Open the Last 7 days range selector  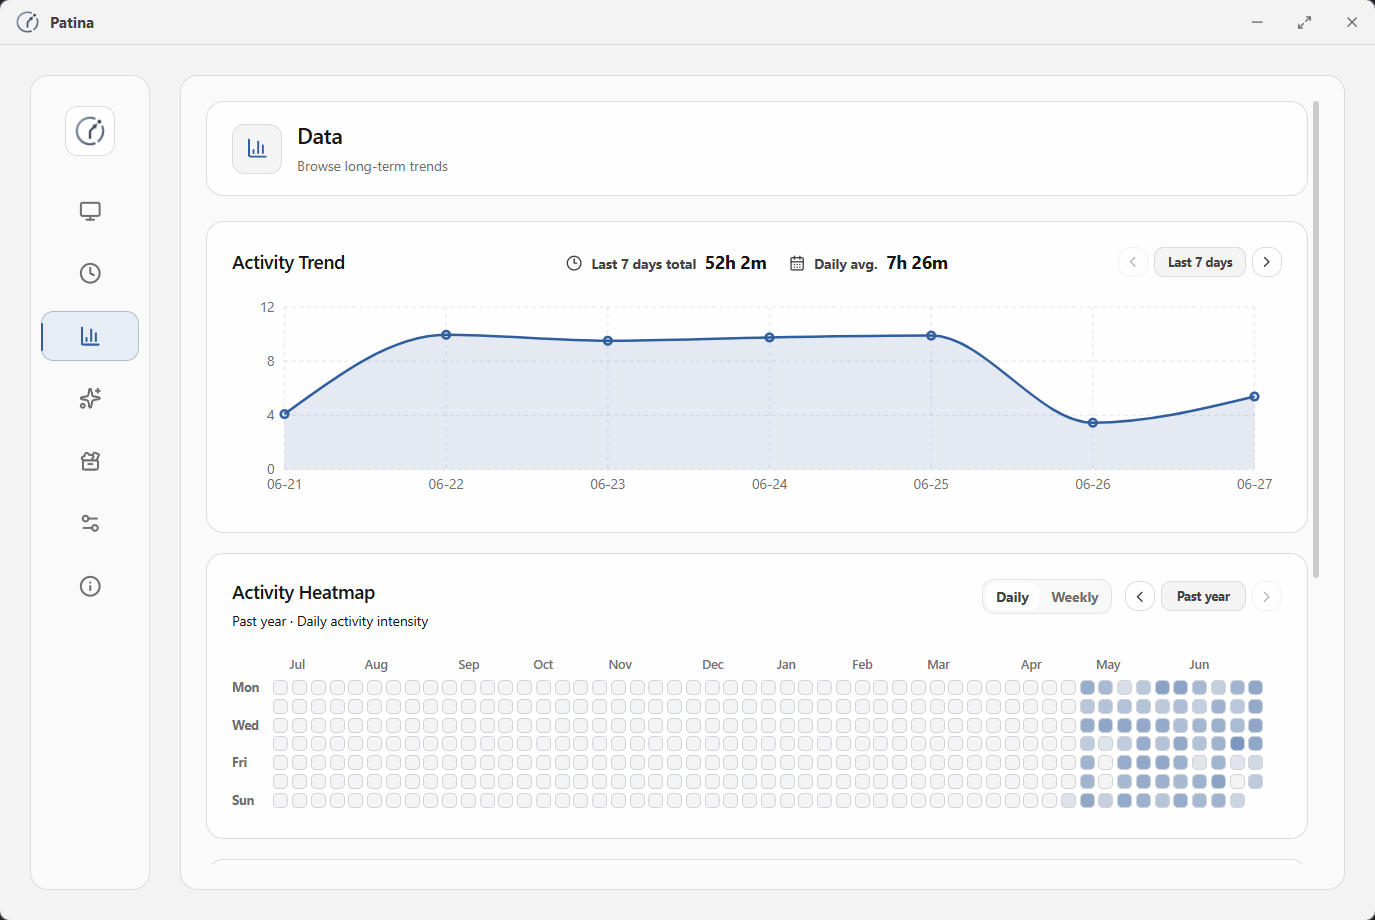(1200, 262)
